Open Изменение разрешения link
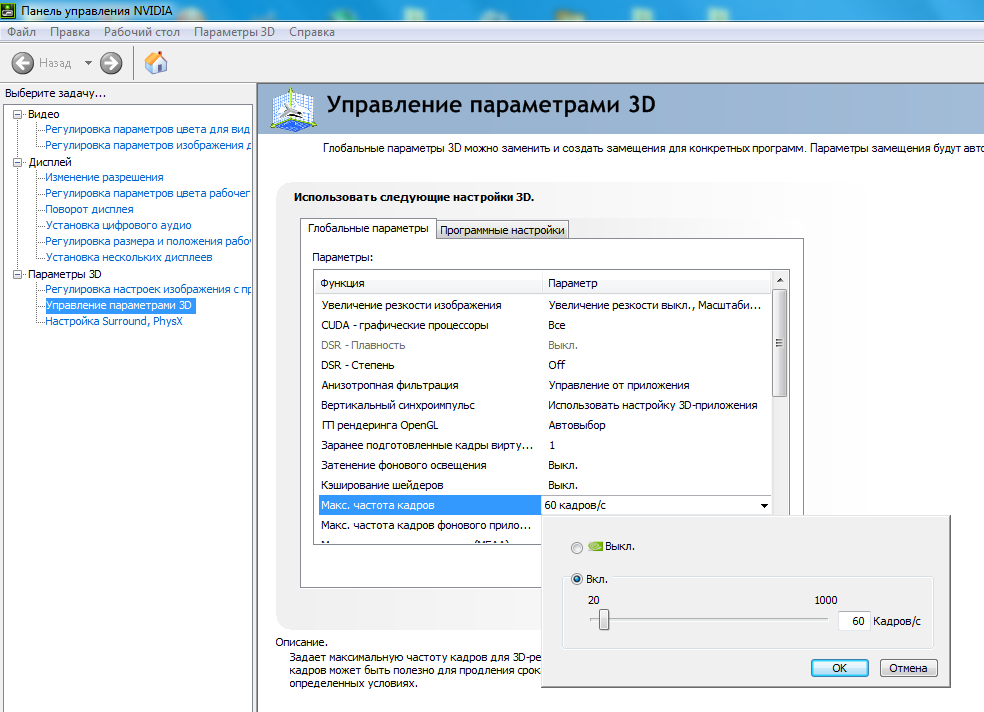Viewport: 984px width, 712px height. tap(104, 178)
